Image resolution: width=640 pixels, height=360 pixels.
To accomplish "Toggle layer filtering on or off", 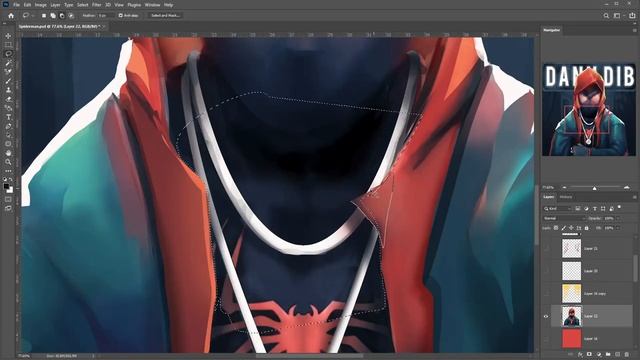I will [619, 207].
